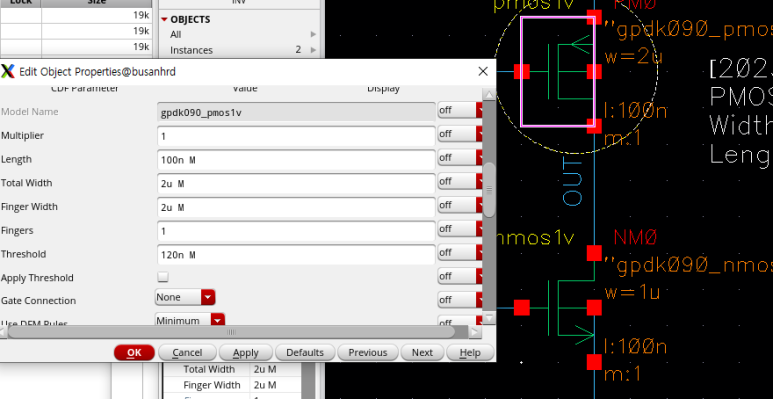Close the Edit Object Properties window

pyautogui.click(x=483, y=72)
